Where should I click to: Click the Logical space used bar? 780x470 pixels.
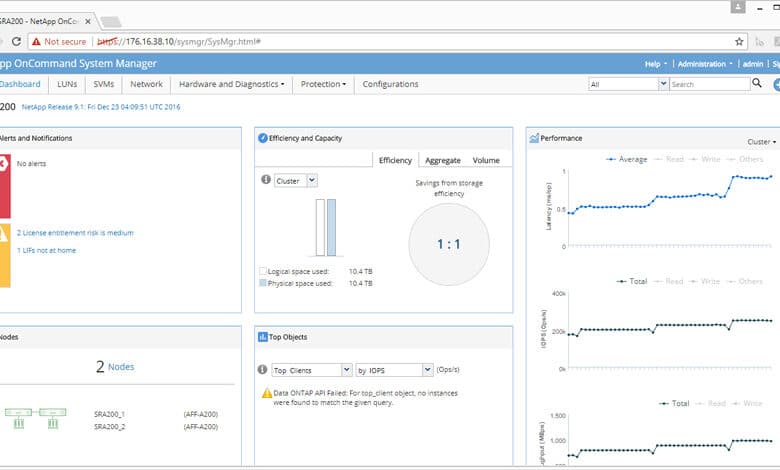(x=320, y=227)
